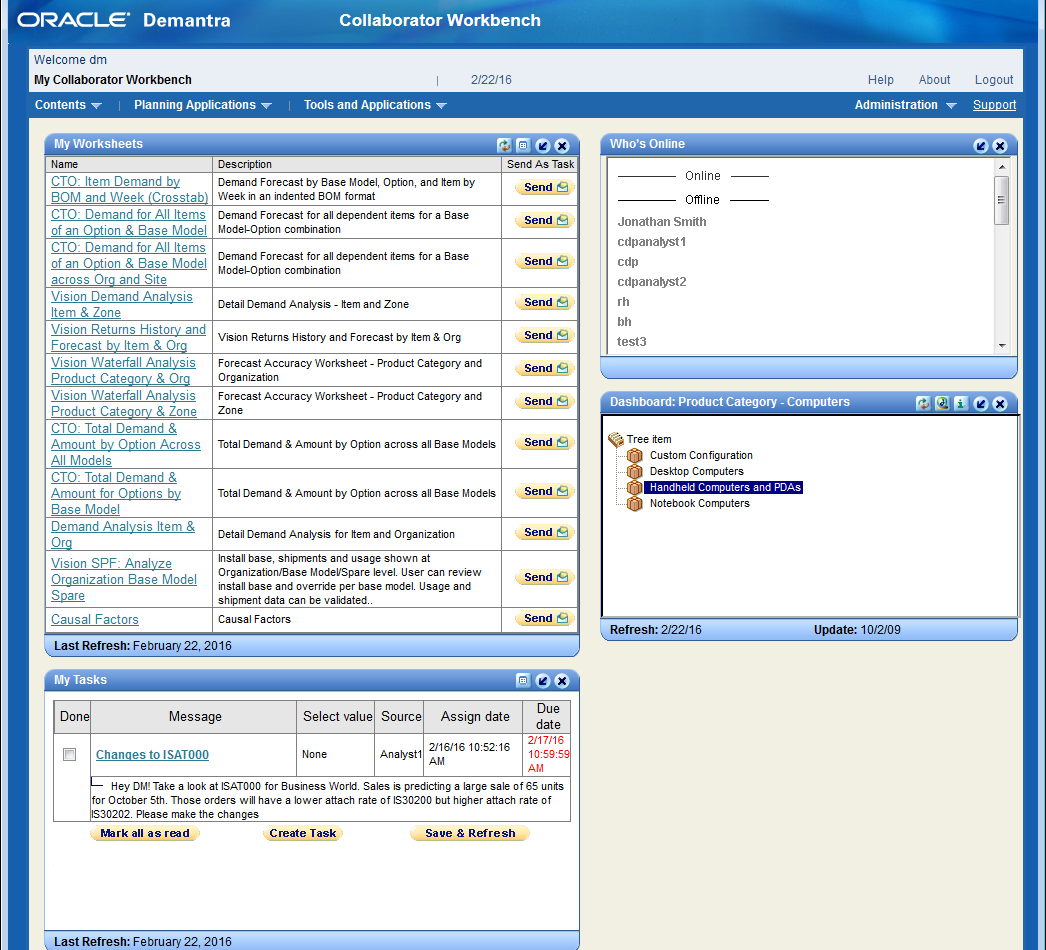1046x950 pixels.
Task: Click the Who's Online scroll up arrow
Action: (1001, 166)
